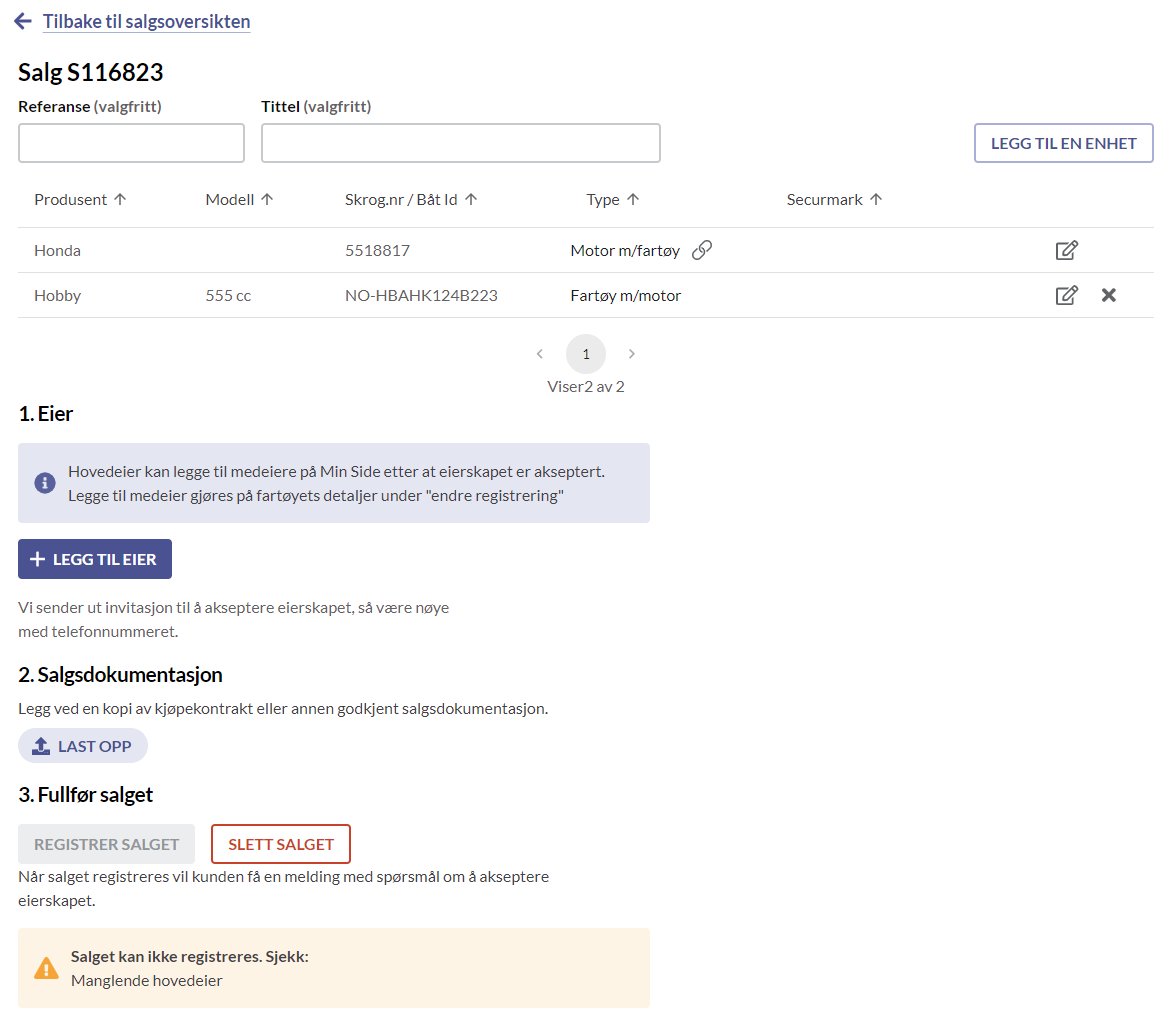Screen dimensions: 1168x1019
Task: Select page 1 in the pagination control
Action: [x=585, y=353]
